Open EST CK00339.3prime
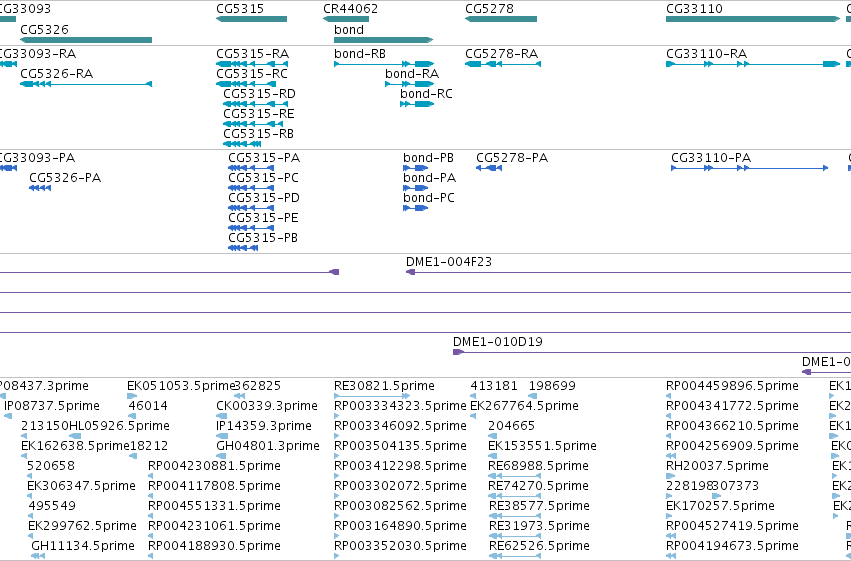The width and height of the screenshot is (851, 561). 267,406
